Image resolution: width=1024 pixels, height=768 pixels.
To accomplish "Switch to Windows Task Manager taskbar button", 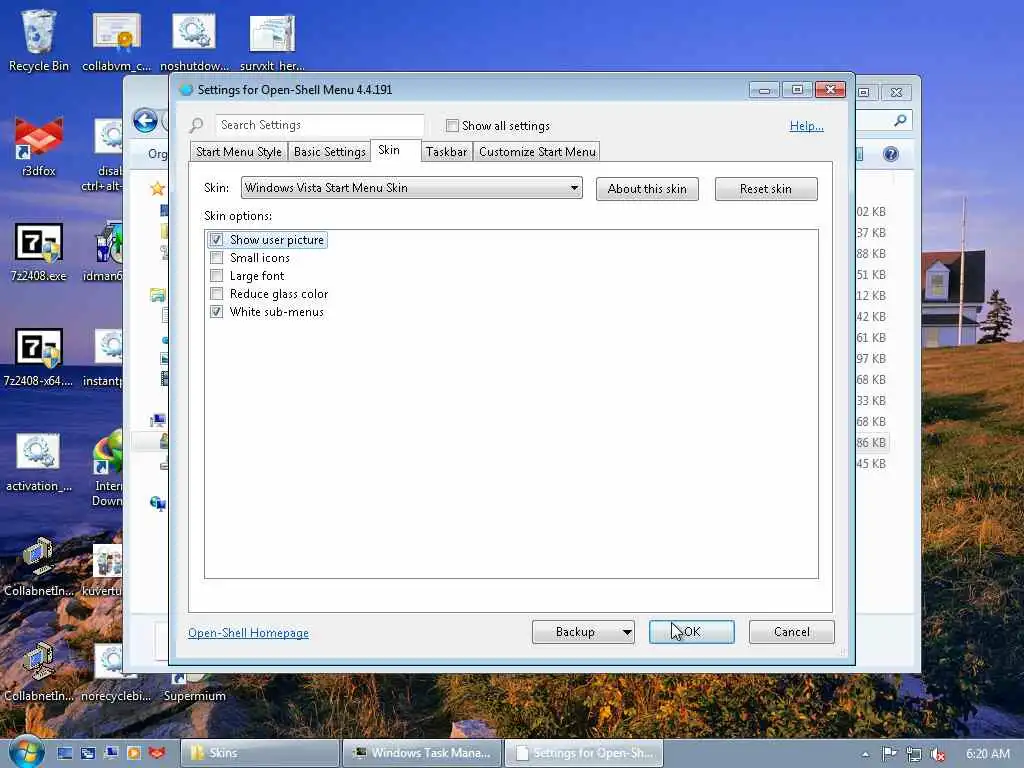I will pyautogui.click(x=422, y=753).
